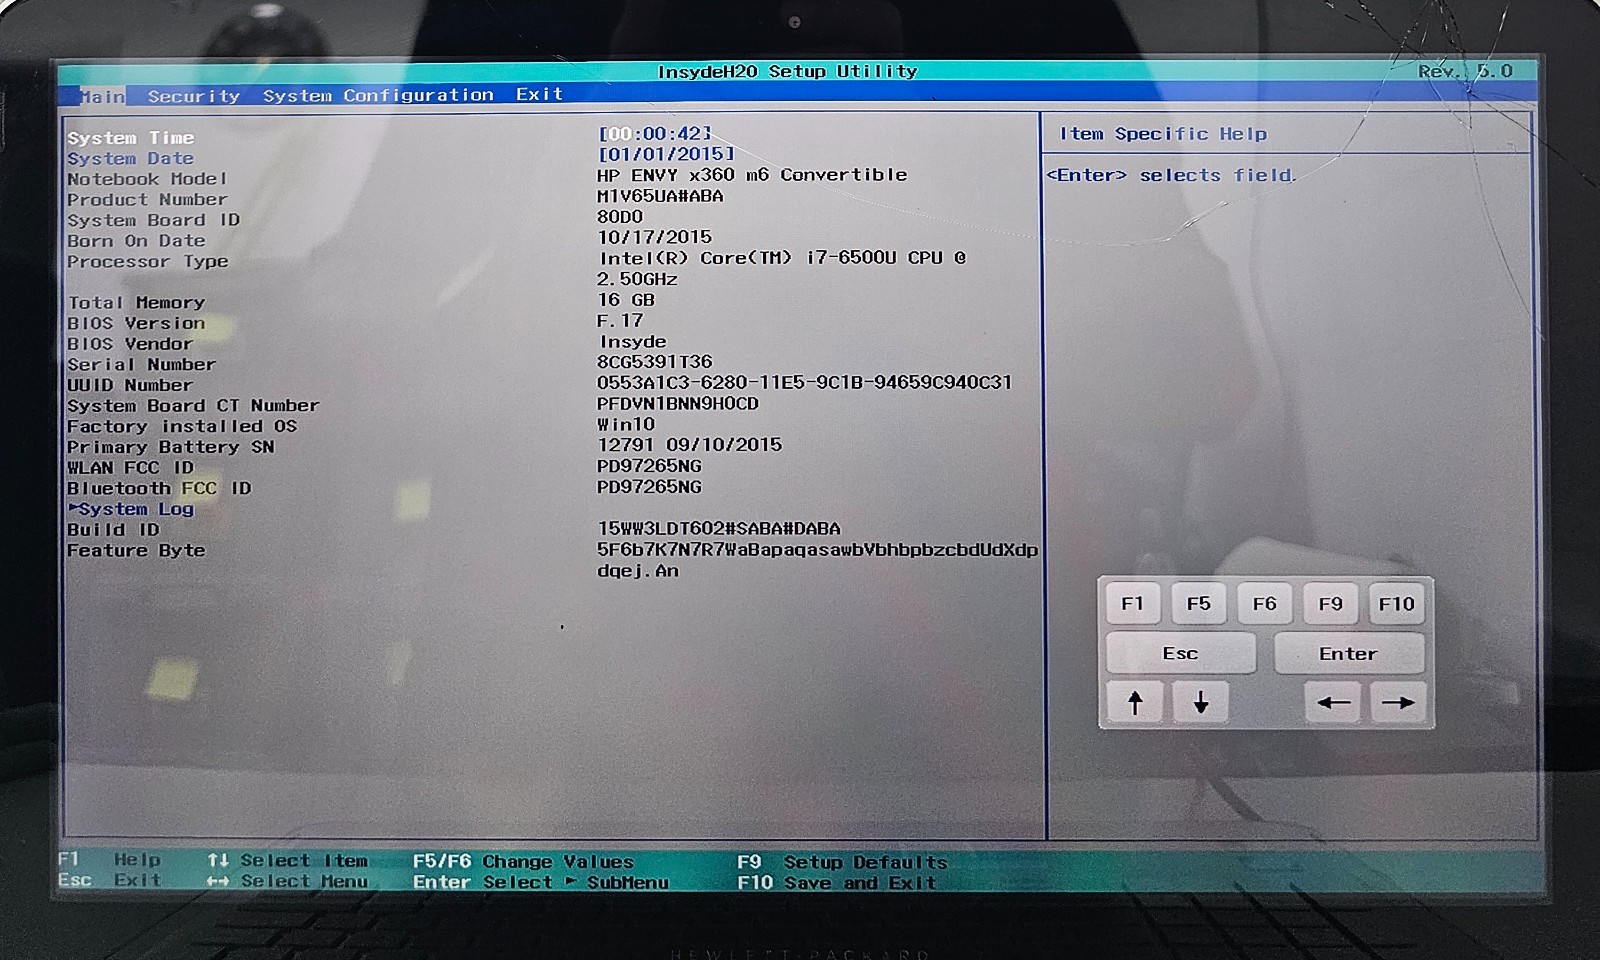Screen dimensions: 1600x960
Task: Click the System Board ID label
Action: [x=153, y=220]
